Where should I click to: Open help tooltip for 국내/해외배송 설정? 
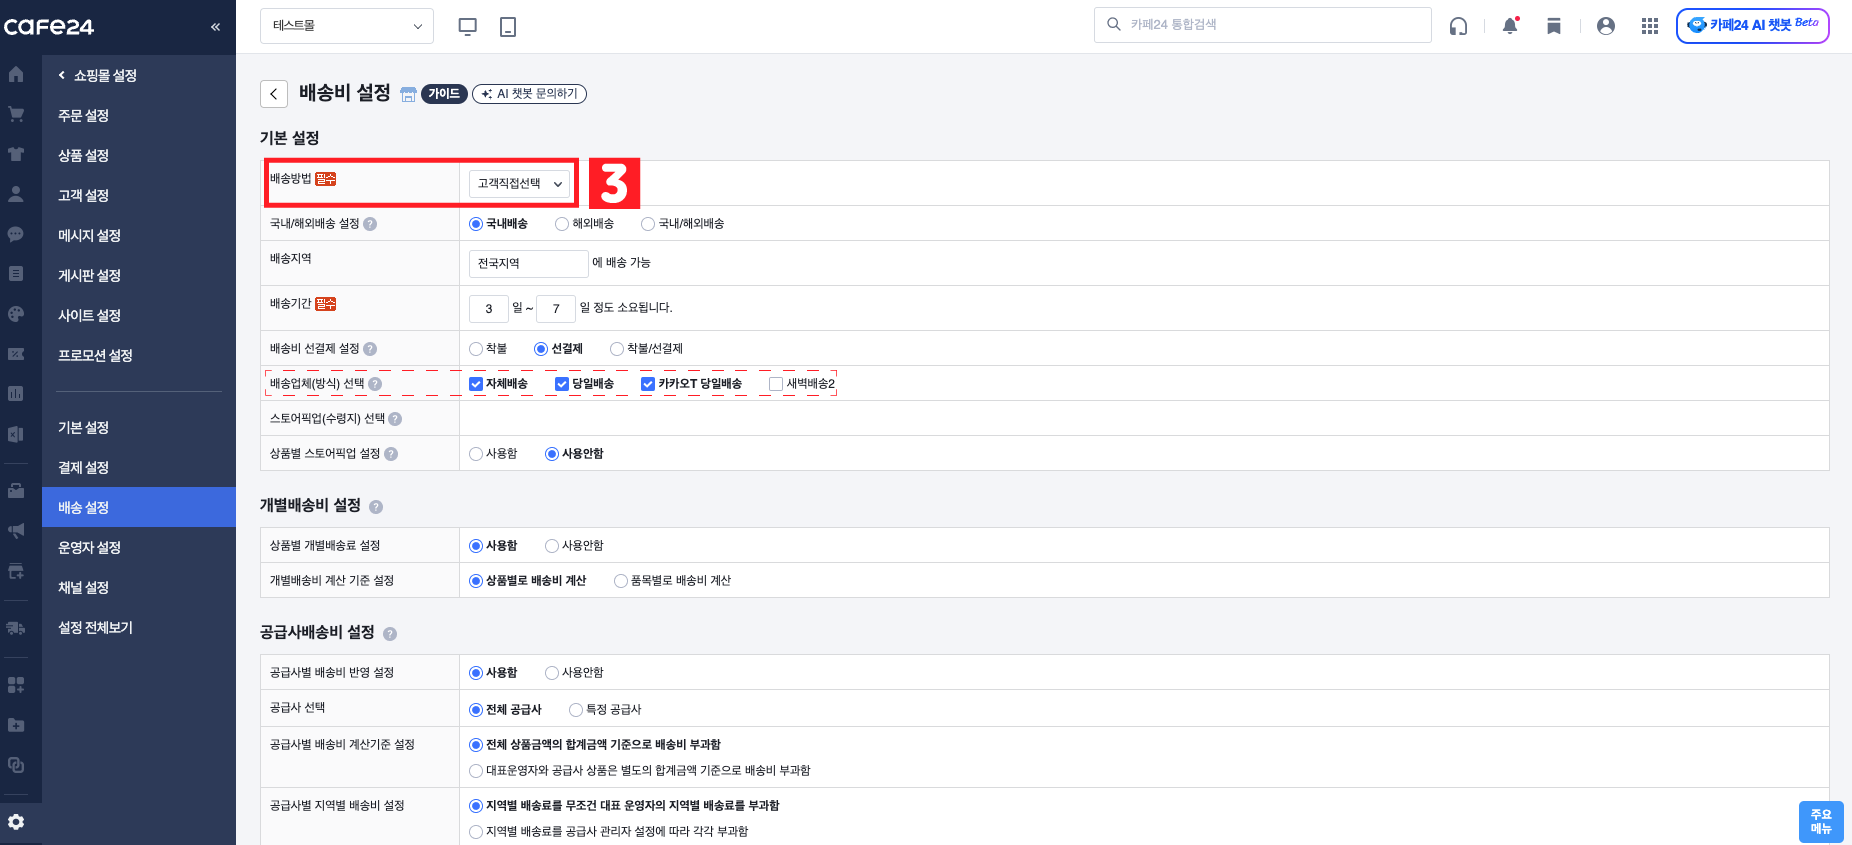370,224
